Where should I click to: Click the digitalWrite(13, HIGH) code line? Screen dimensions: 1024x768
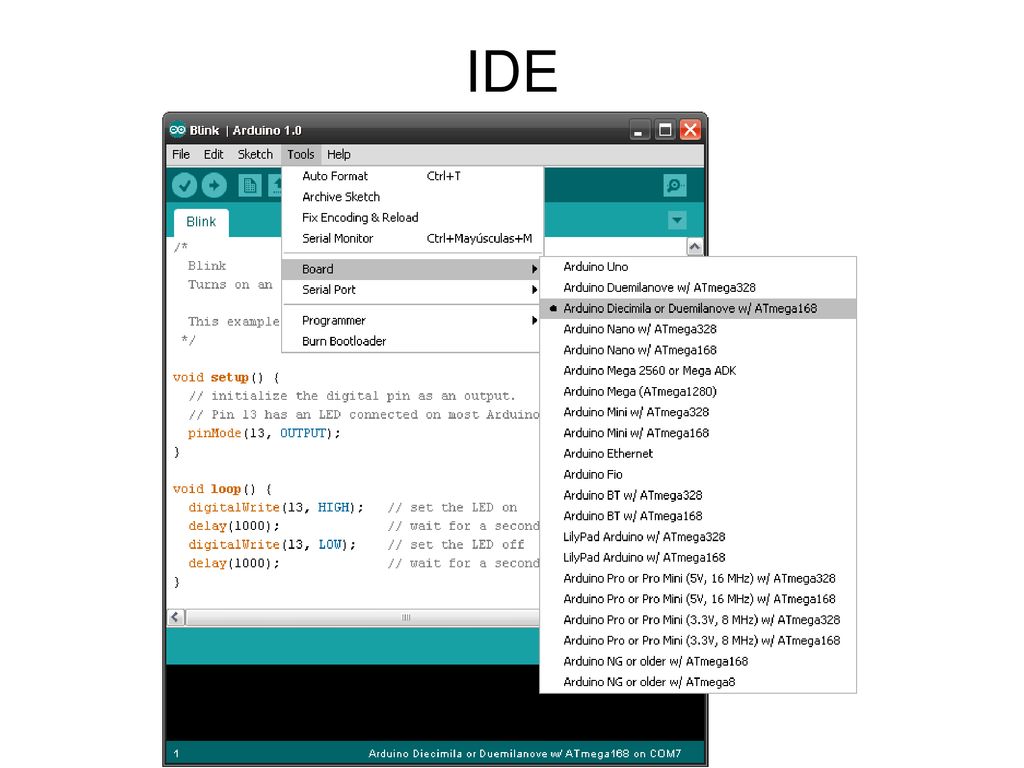click(x=276, y=507)
